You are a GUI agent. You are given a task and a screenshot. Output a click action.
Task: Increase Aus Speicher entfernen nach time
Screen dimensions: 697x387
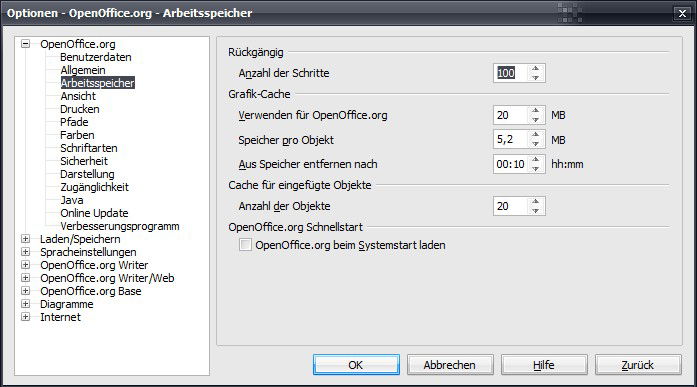(x=536, y=160)
